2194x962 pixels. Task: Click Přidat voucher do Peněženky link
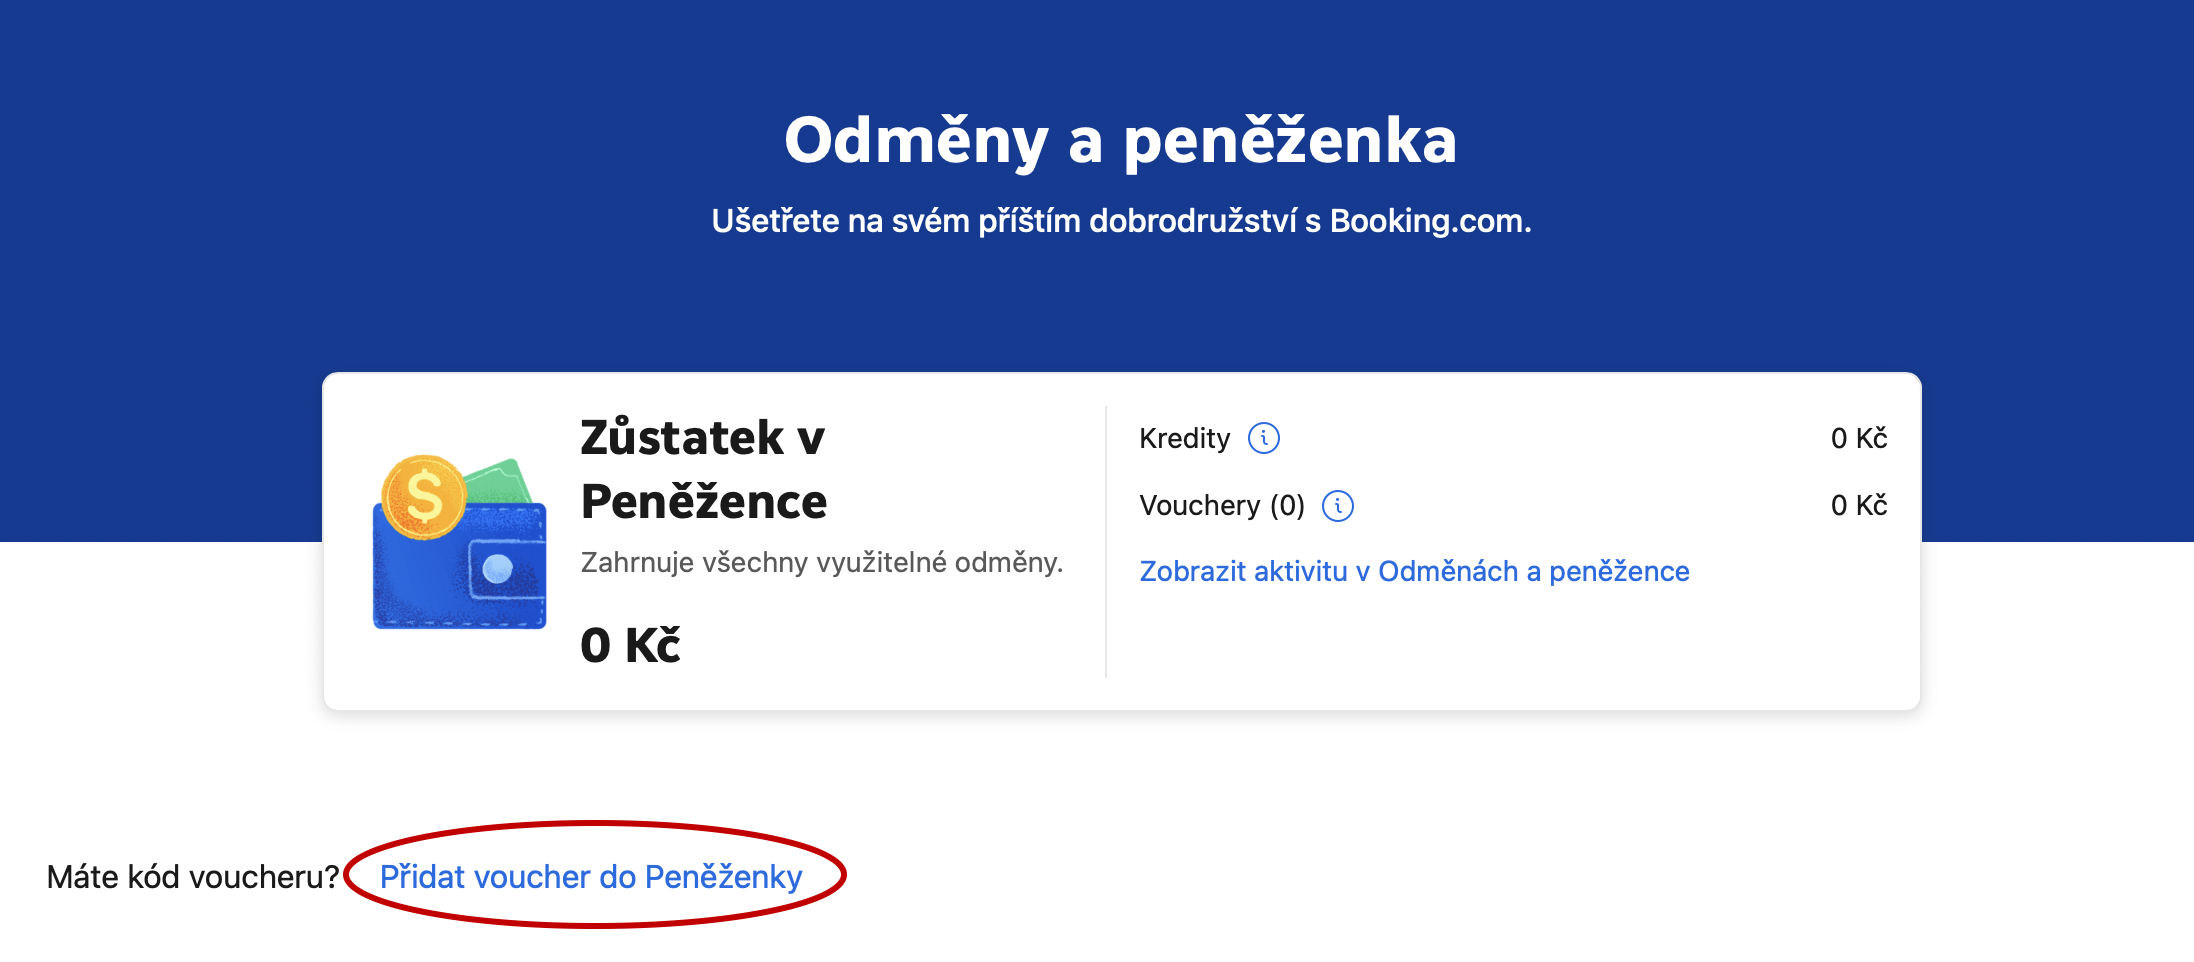point(591,877)
